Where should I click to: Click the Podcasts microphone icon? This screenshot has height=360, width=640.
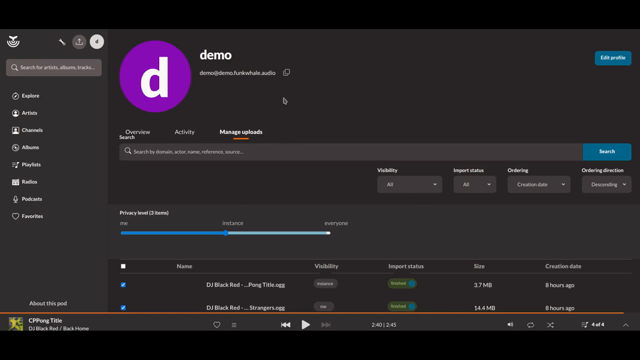[x=16, y=199]
